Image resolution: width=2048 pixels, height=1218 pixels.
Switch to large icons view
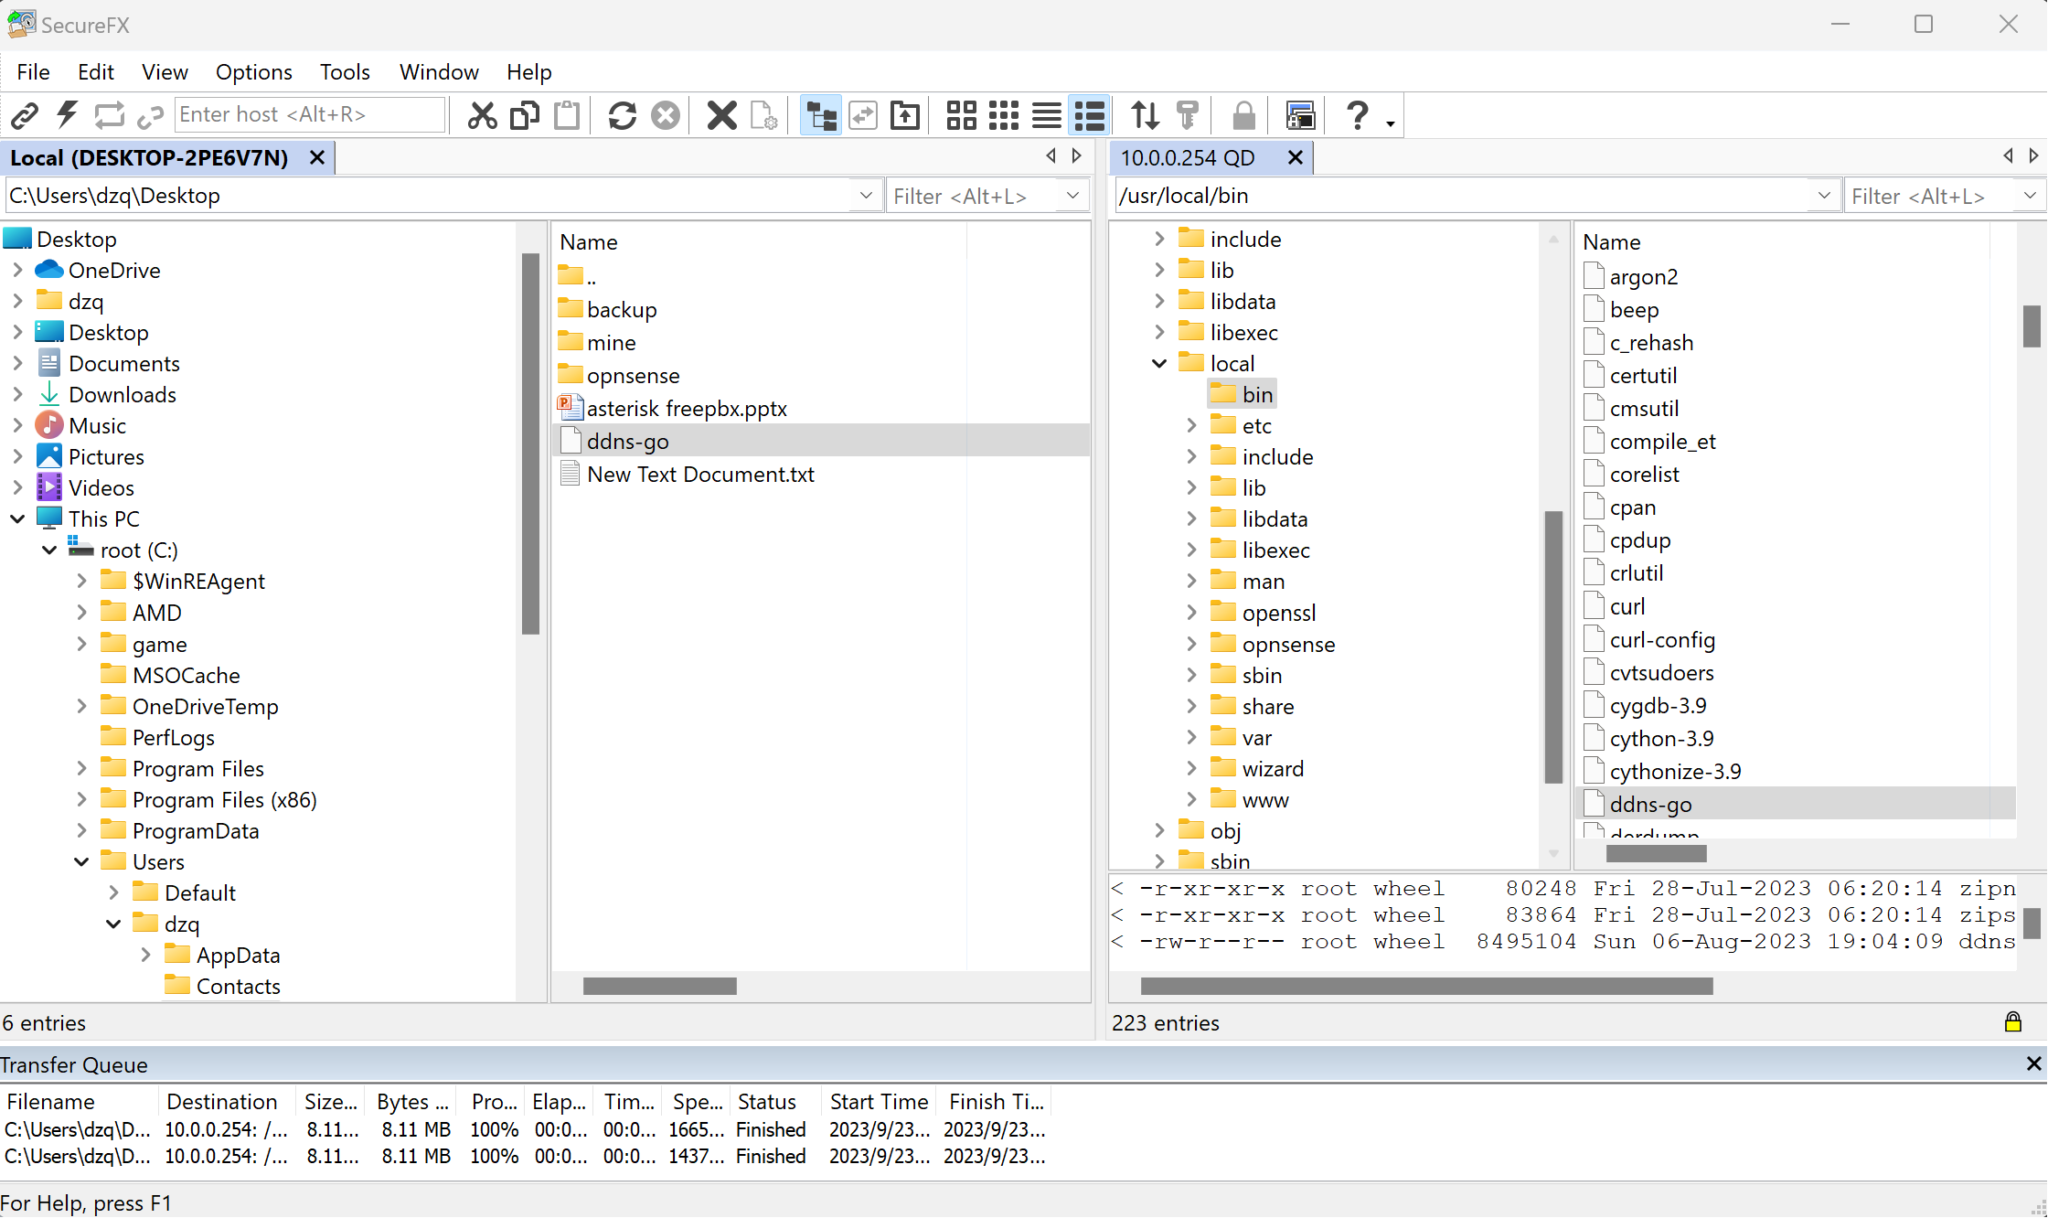pyautogui.click(x=961, y=116)
